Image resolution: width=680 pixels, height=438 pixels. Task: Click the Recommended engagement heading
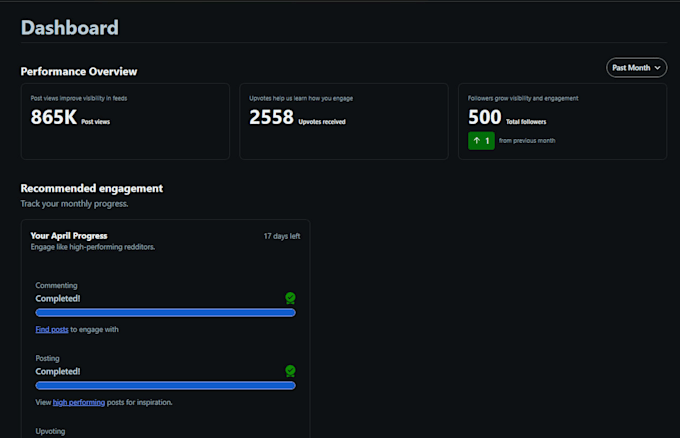(92, 189)
